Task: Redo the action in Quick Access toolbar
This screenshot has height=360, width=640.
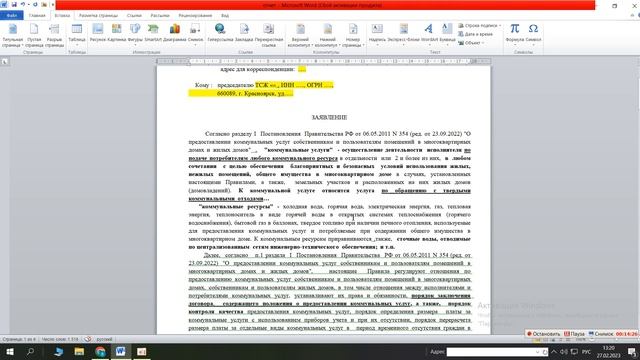Action: point(35,4)
